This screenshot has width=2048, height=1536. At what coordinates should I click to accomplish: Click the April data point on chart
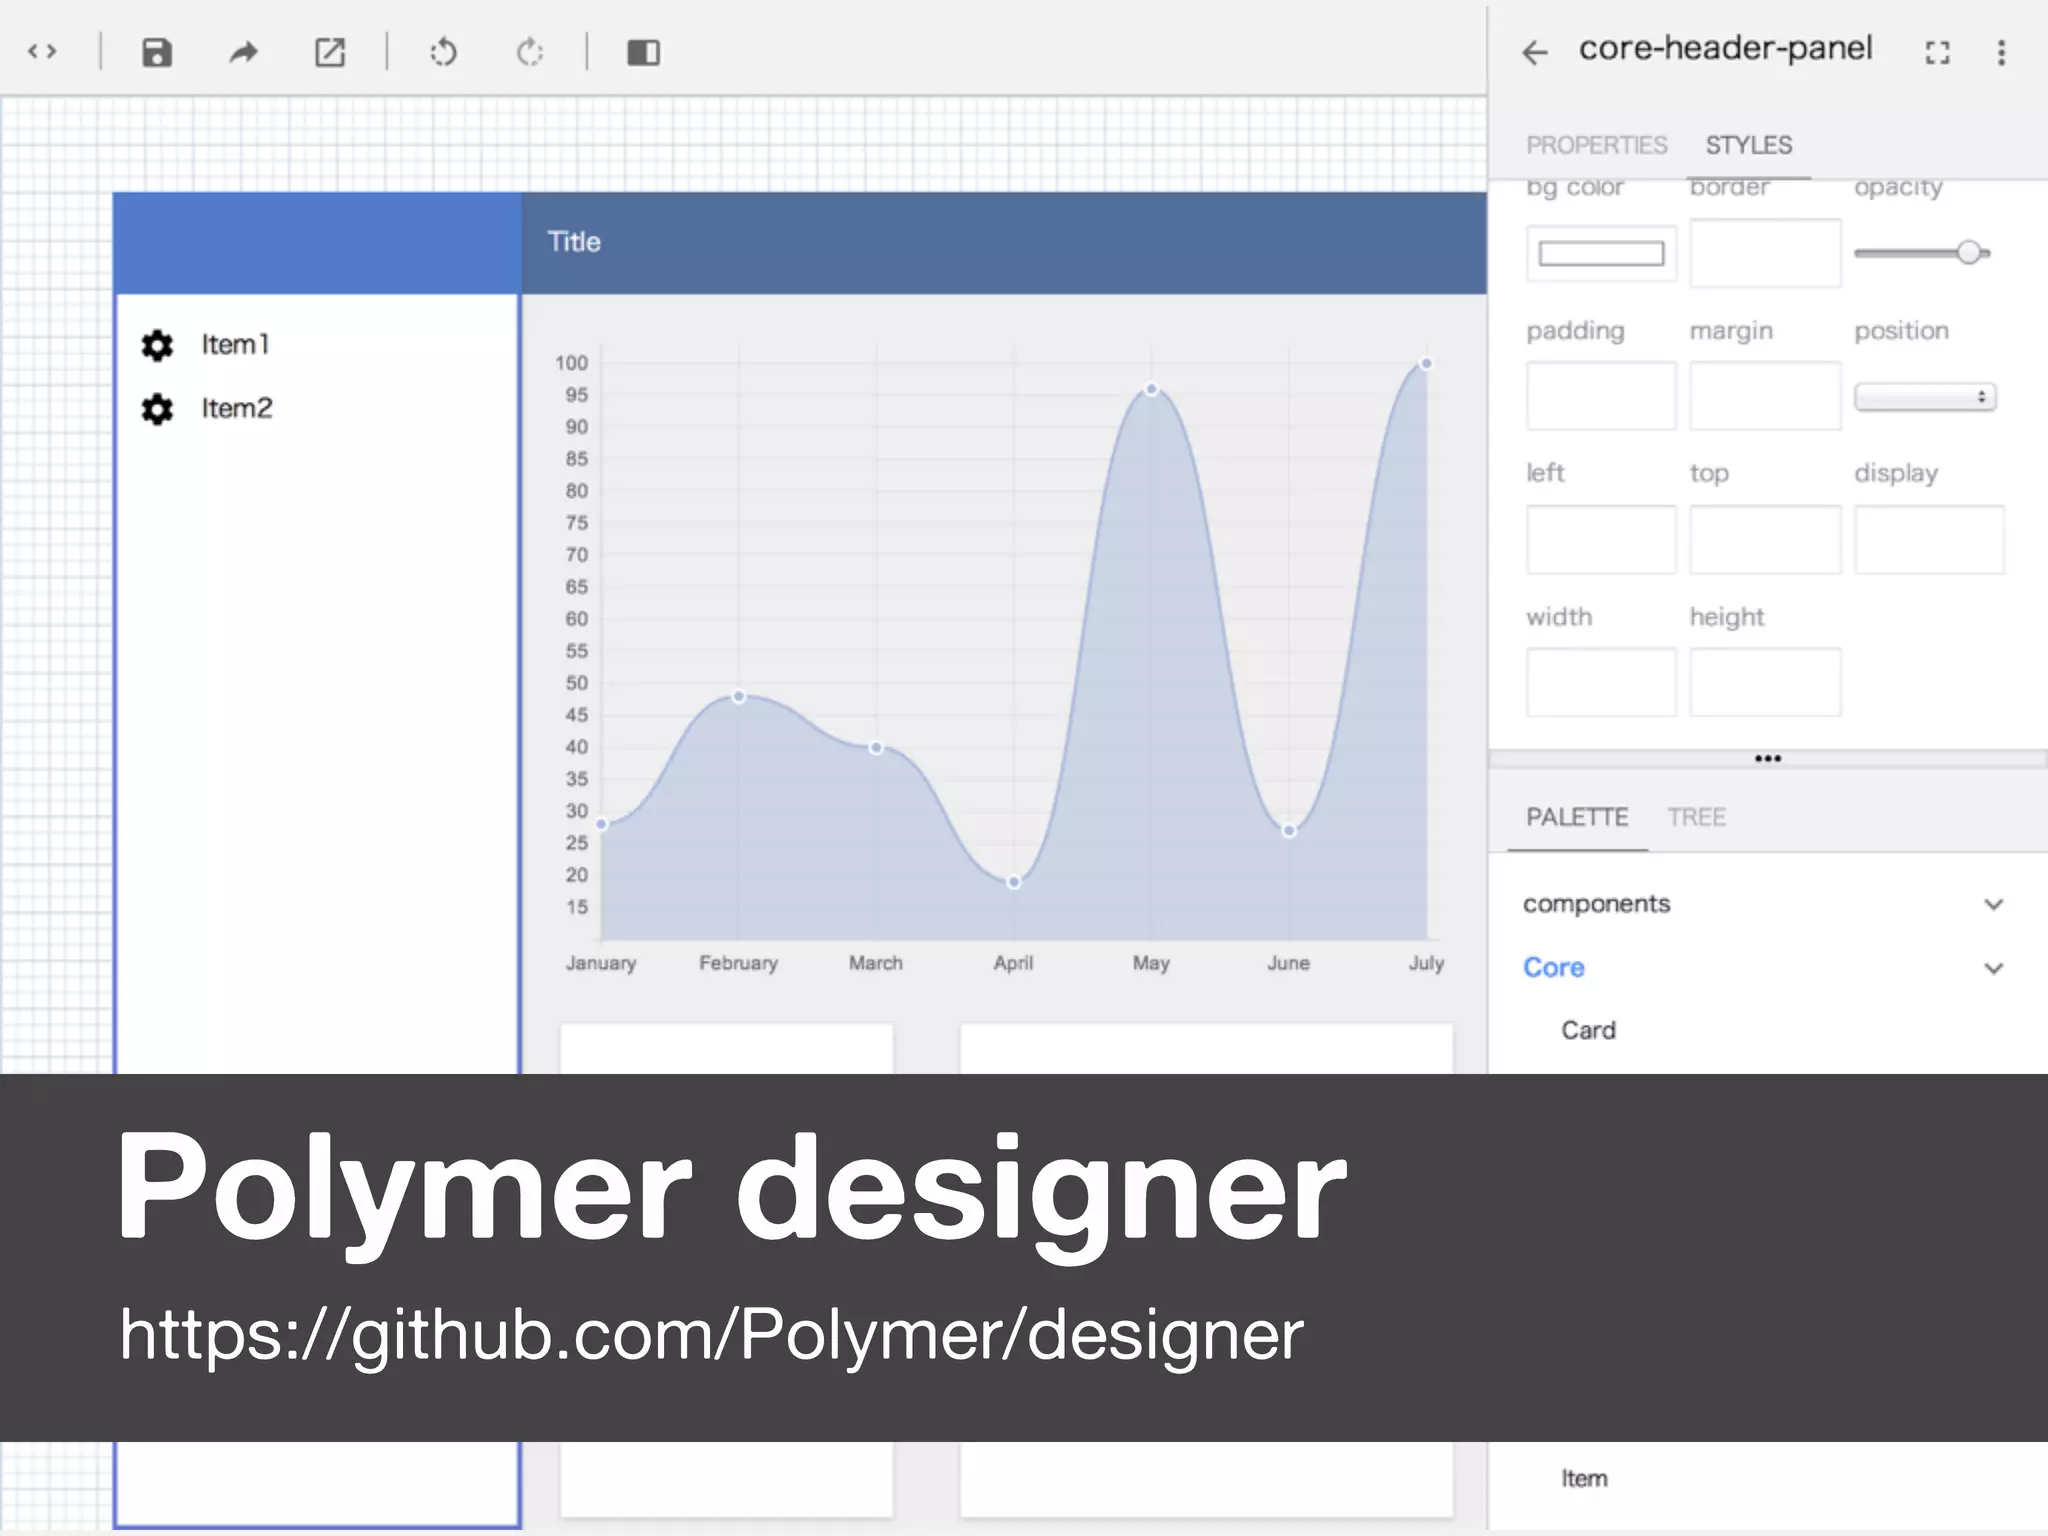pos(1013,881)
